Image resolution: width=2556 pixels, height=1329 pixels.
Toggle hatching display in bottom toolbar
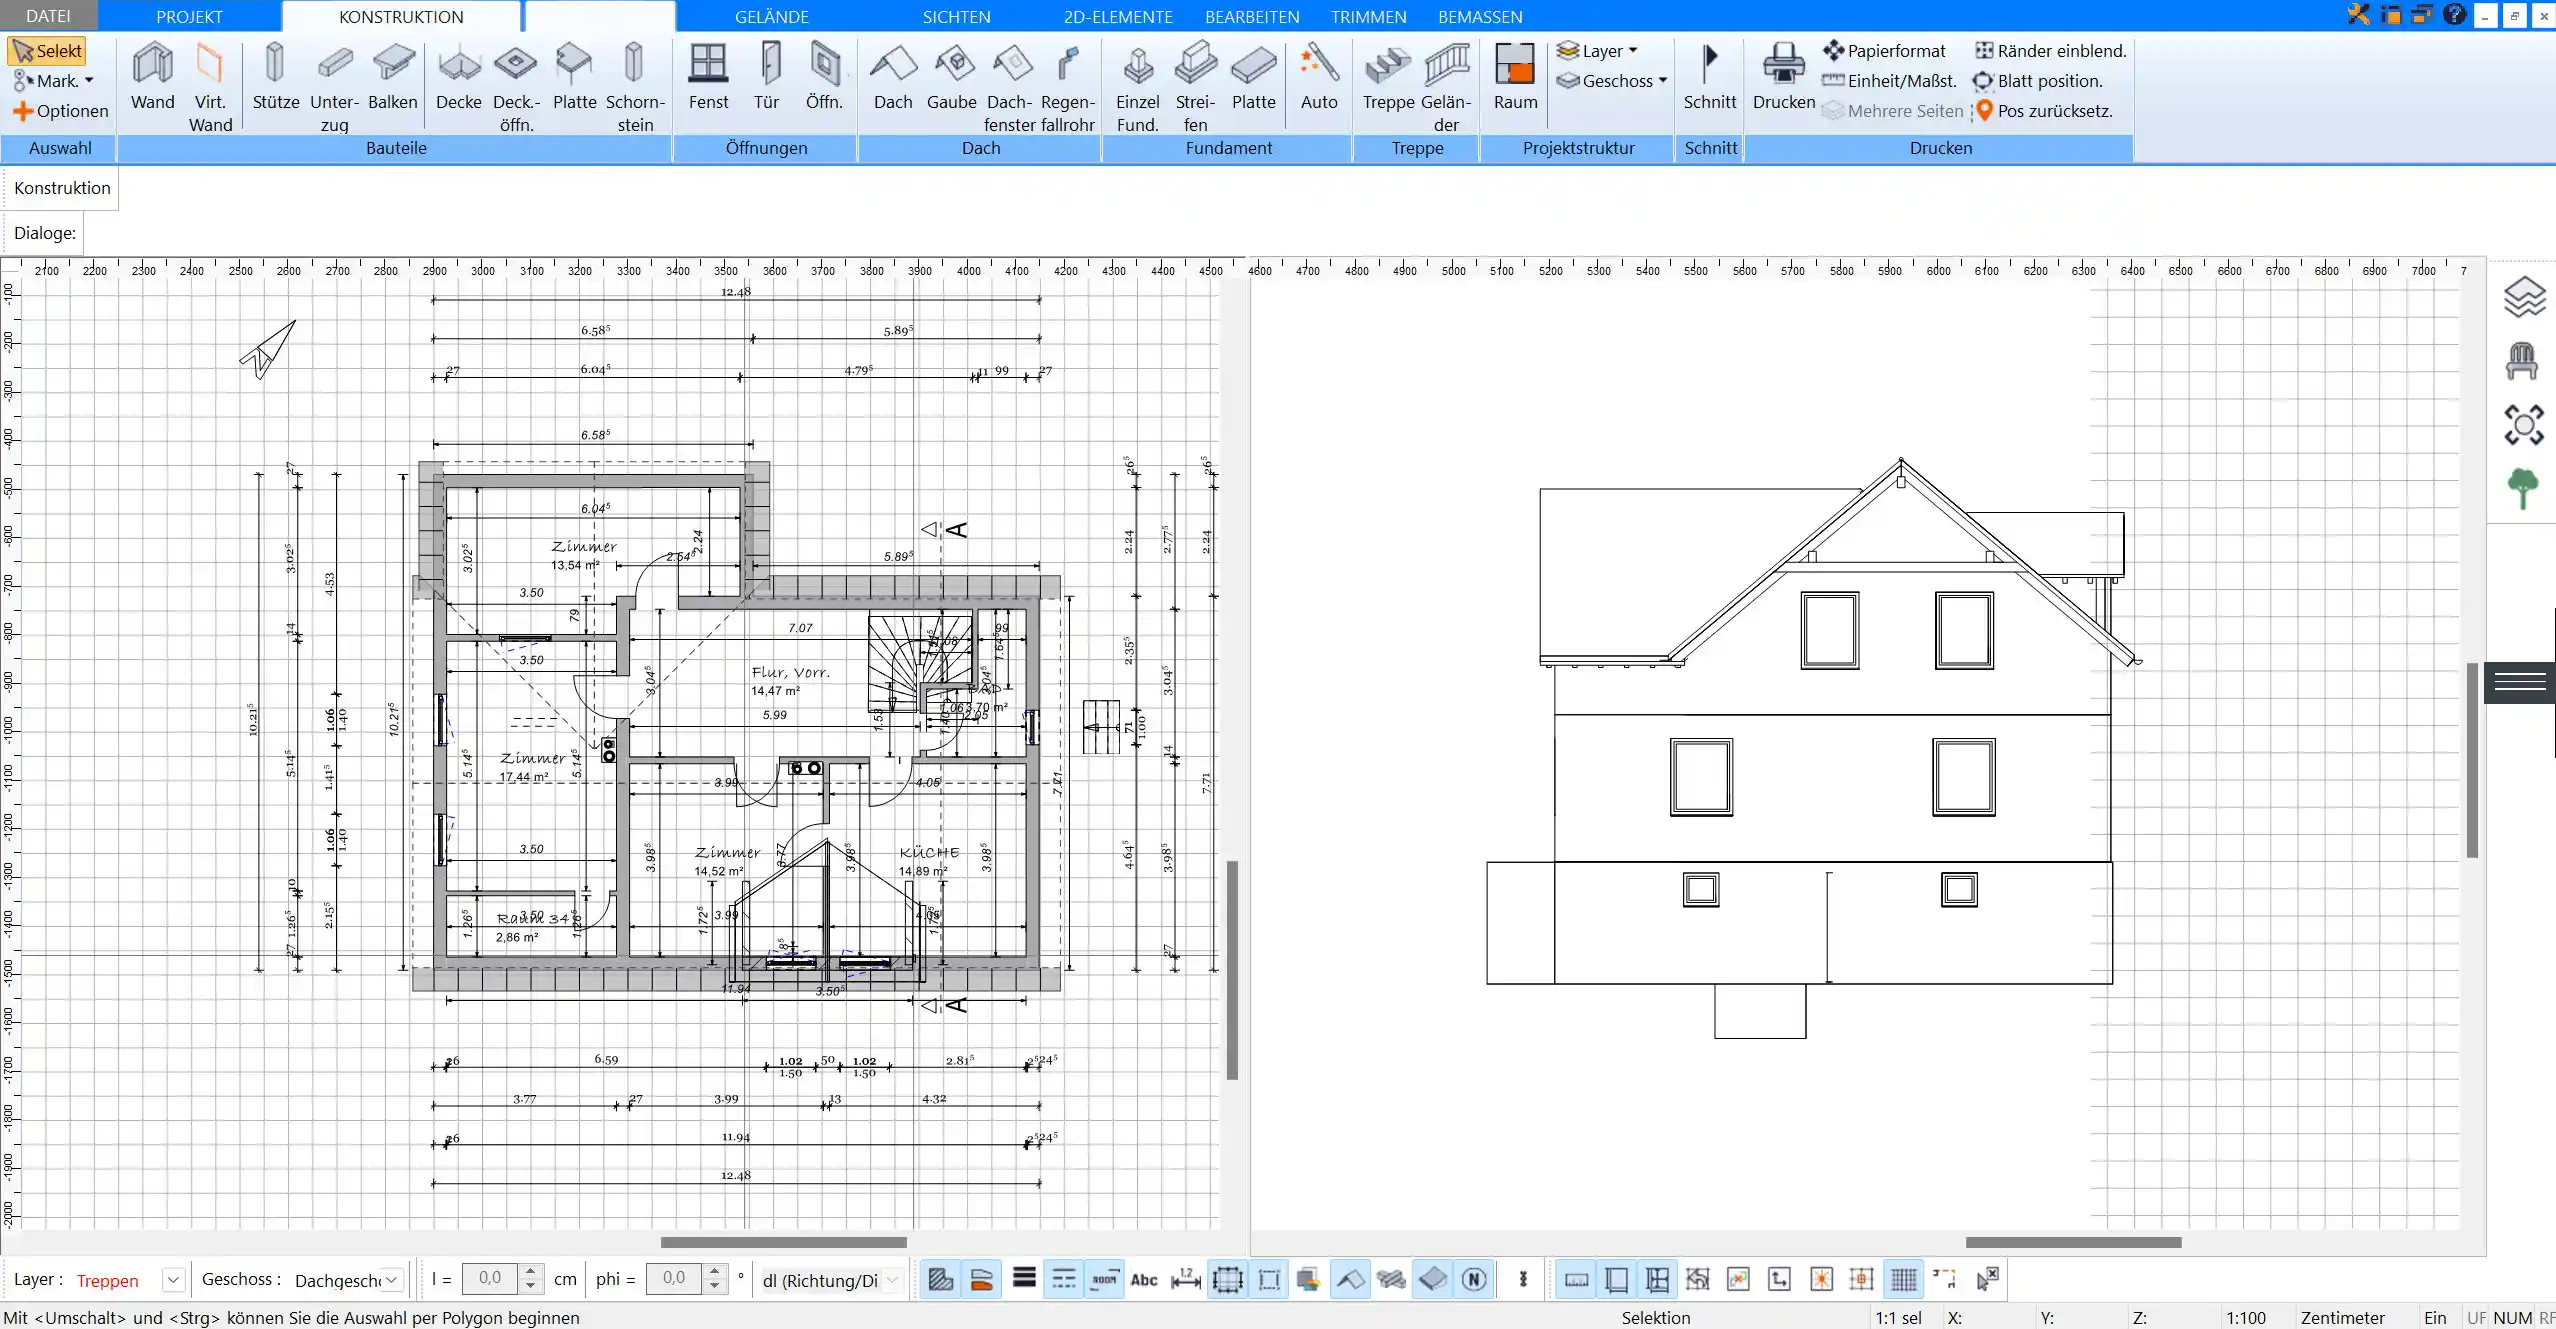click(940, 1279)
